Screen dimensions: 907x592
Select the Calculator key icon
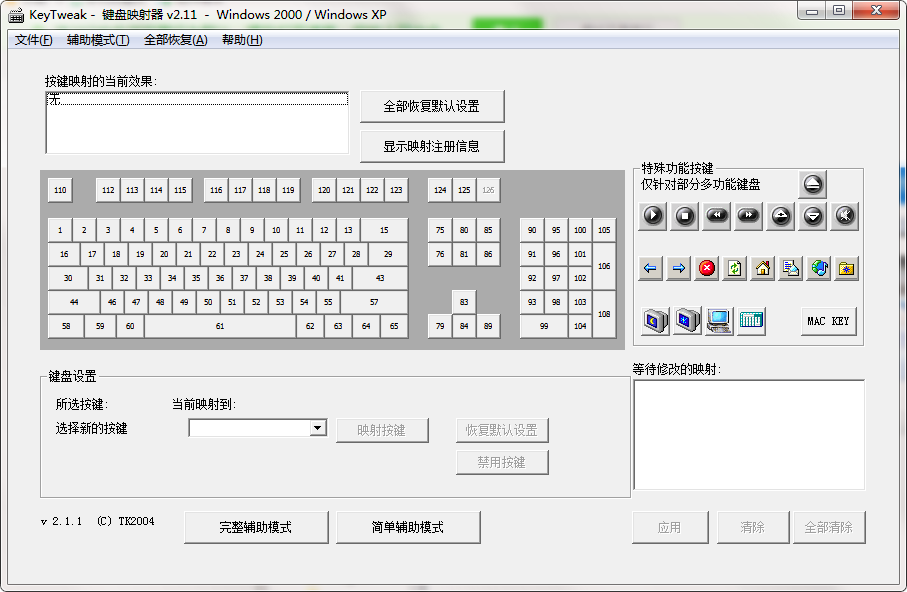(x=751, y=320)
